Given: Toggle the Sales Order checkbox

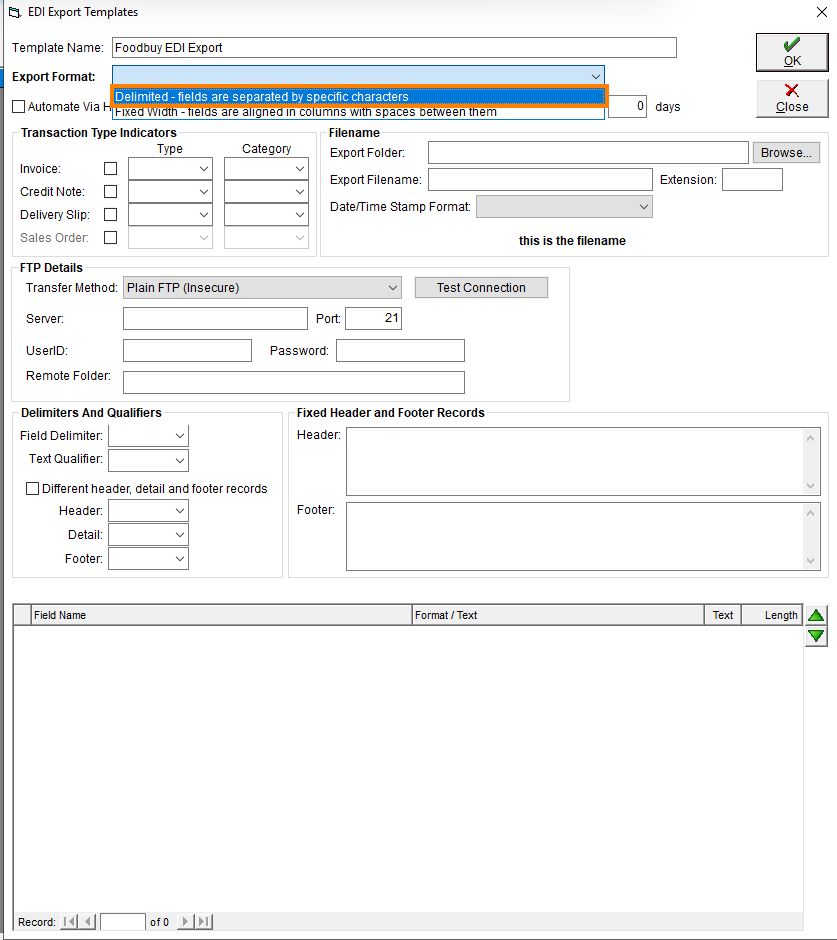Looking at the screenshot, I should [110, 237].
